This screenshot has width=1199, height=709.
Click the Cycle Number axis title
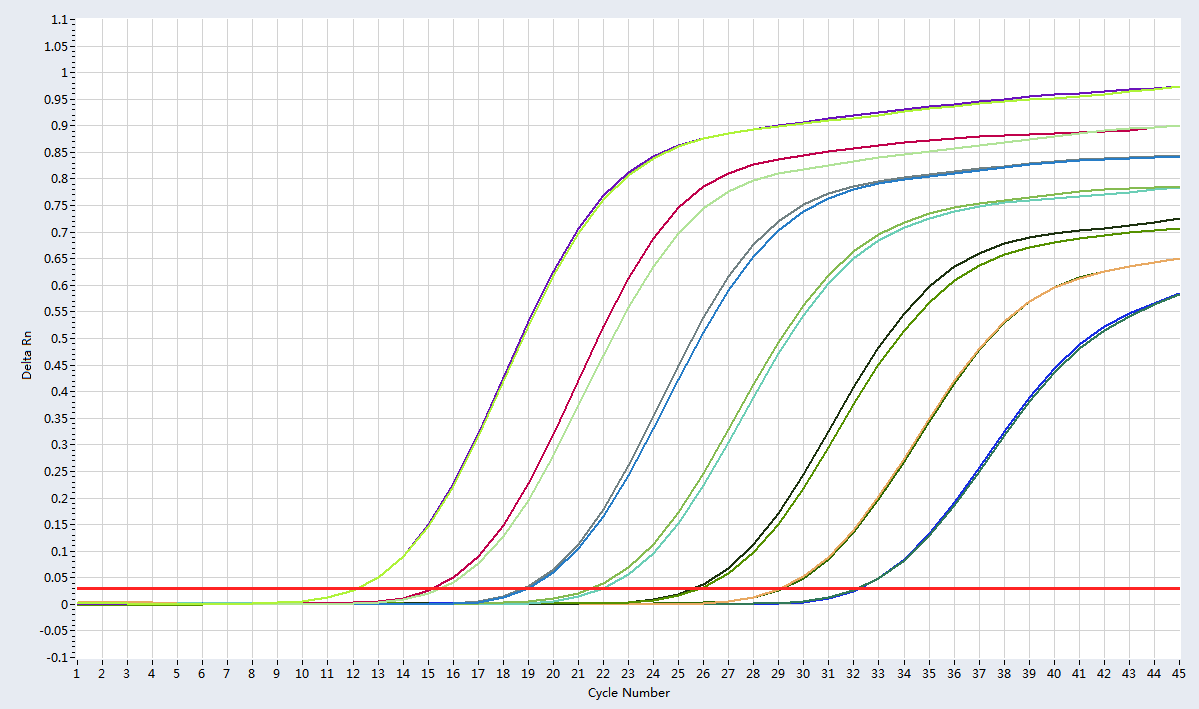click(x=628, y=693)
